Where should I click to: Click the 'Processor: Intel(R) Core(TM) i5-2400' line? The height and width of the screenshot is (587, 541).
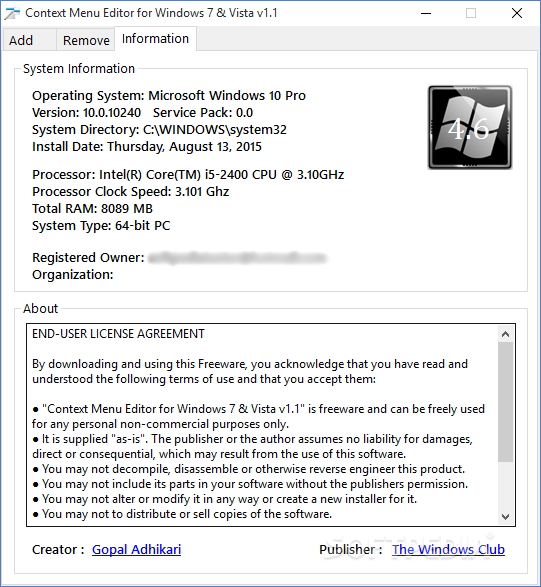pyautogui.click(x=188, y=175)
